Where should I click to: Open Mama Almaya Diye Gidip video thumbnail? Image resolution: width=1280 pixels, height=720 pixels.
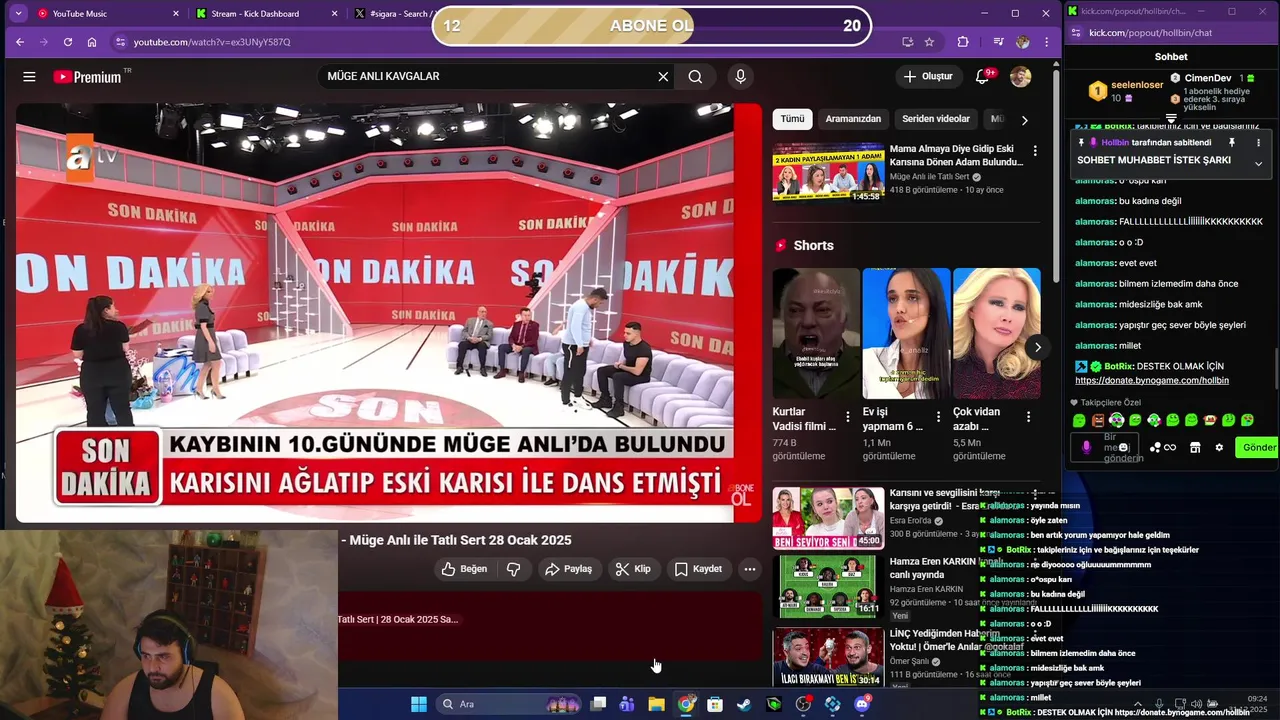tap(828, 172)
